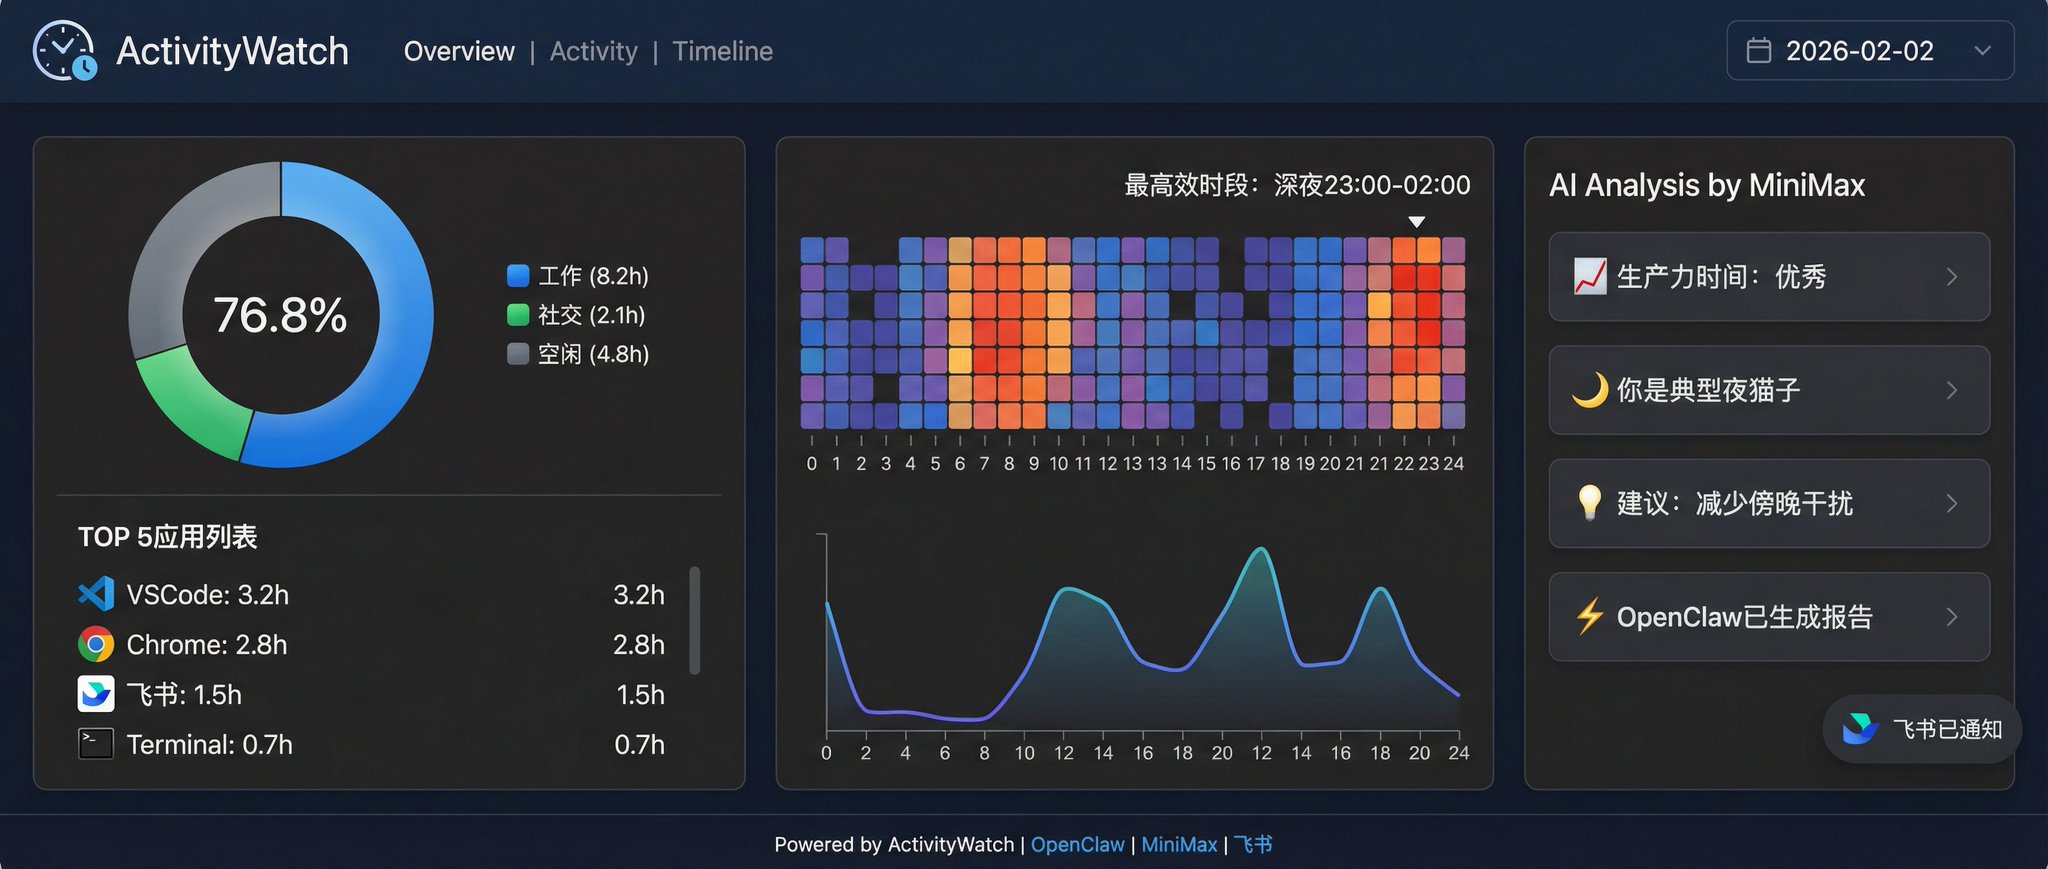The width and height of the screenshot is (2048, 869).
Task: Click the ActivityWatch clock logo
Action: click(x=65, y=50)
